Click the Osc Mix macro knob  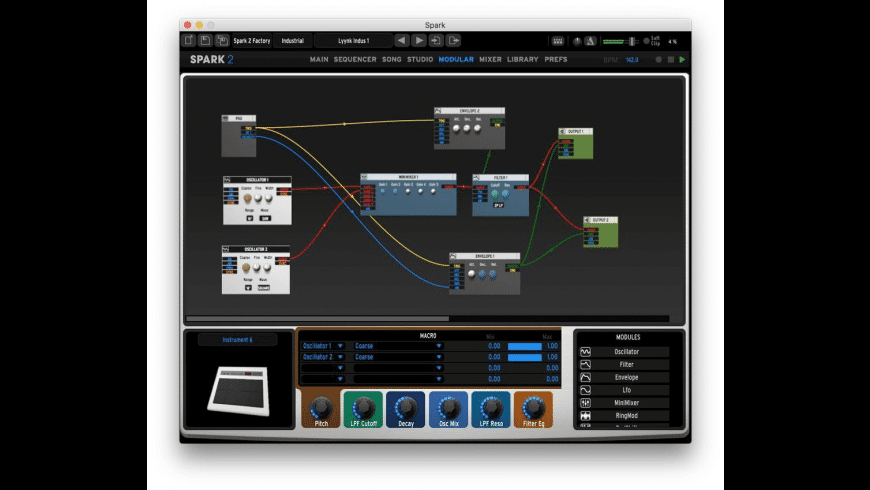(449, 407)
